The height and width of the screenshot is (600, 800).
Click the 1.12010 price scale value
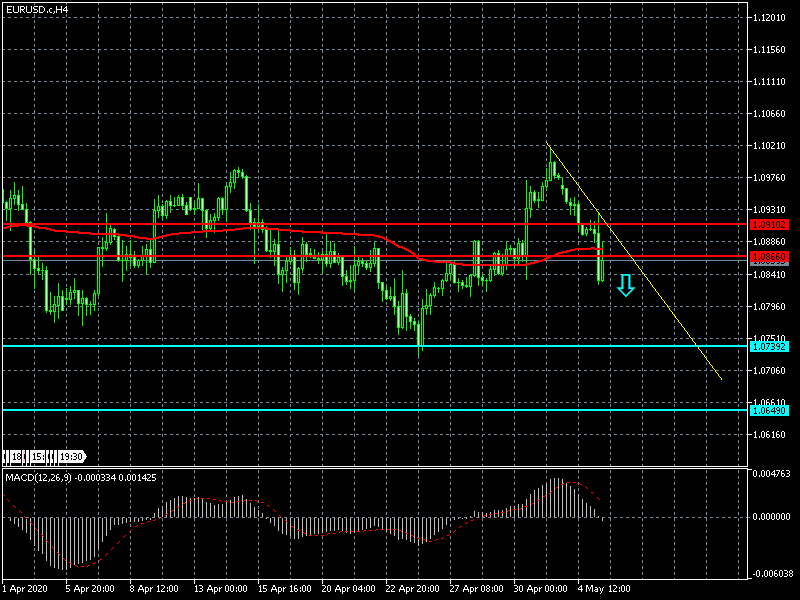tap(772, 18)
